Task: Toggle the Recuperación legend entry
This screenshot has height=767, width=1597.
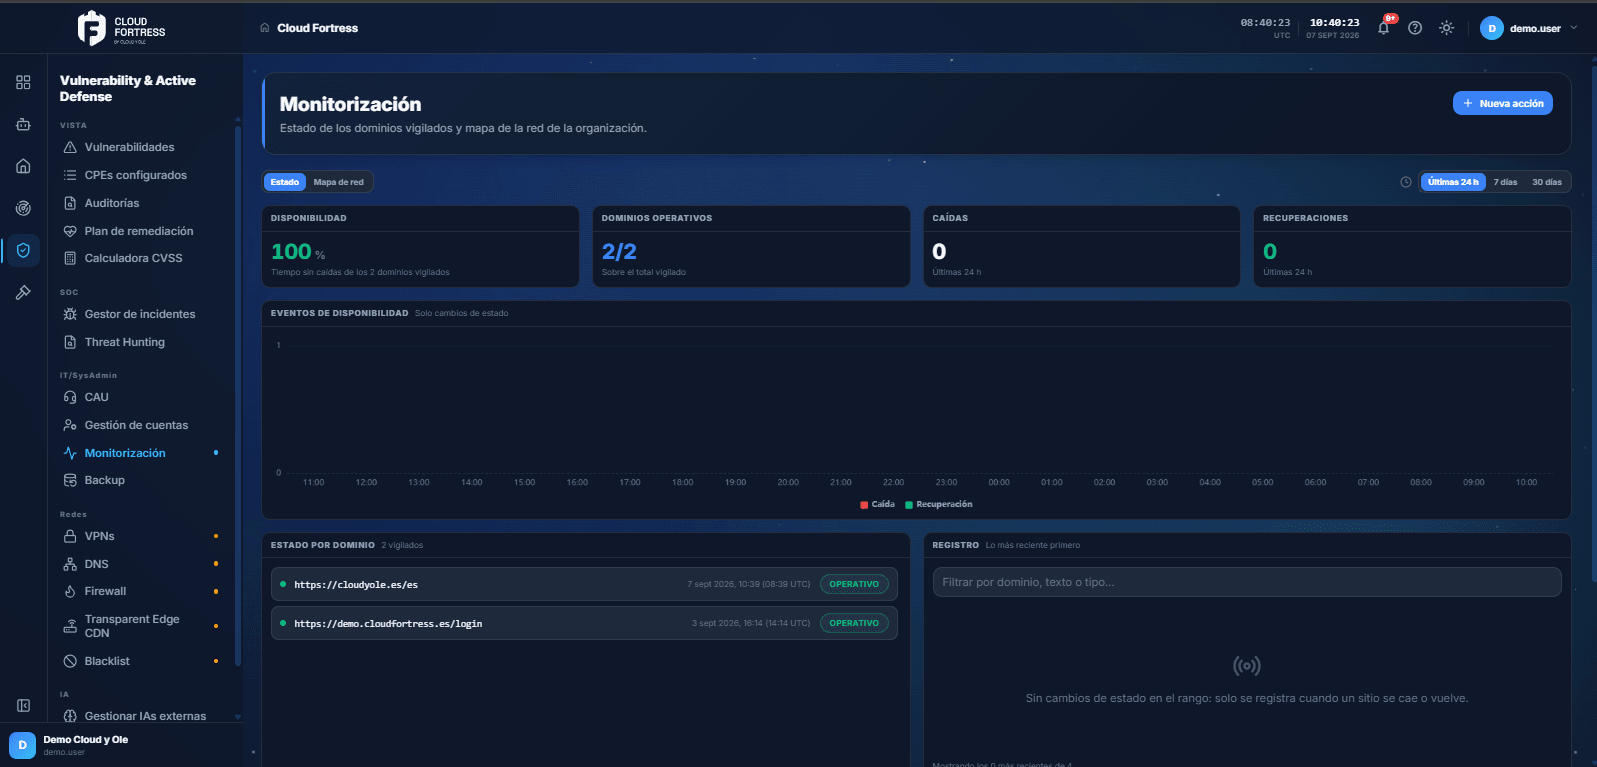Action: tap(938, 504)
